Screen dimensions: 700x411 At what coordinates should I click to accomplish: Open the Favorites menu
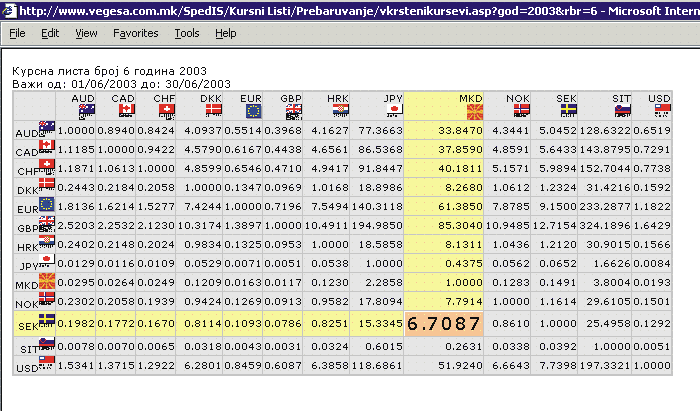point(135,33)
